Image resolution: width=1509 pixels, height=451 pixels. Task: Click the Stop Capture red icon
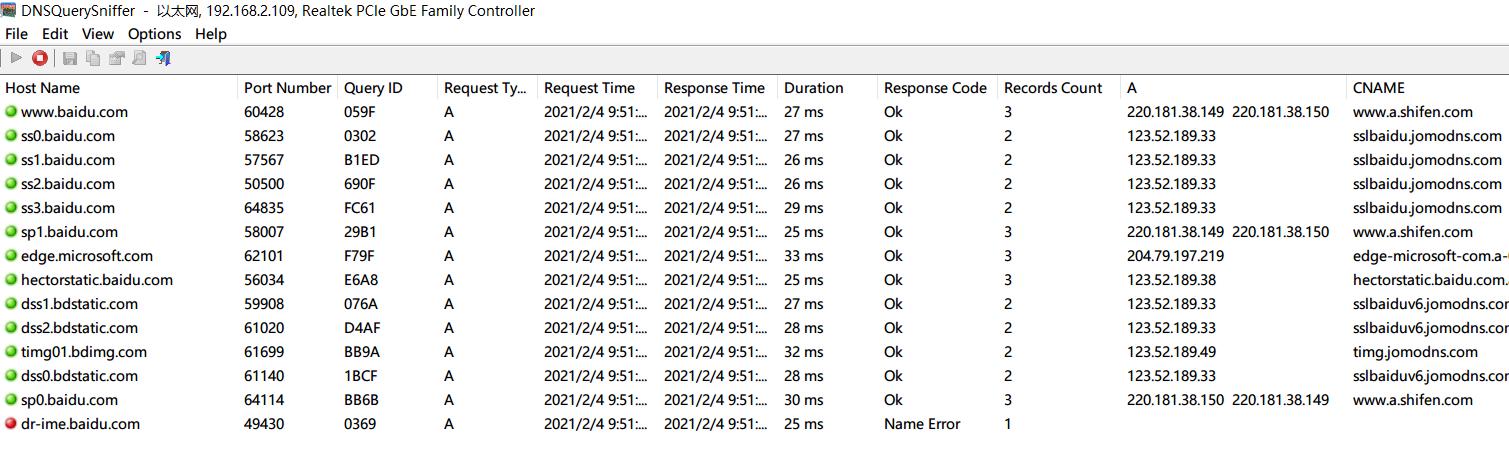(x=40, y=59)
